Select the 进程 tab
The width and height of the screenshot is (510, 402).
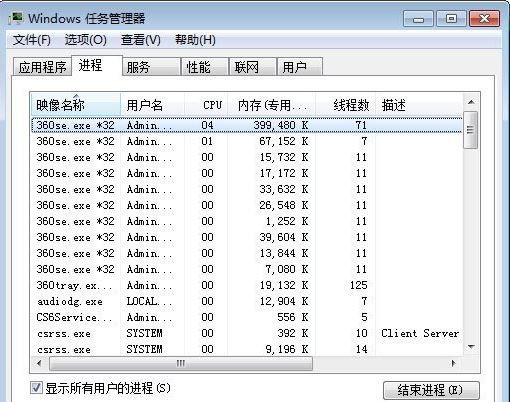tap(97, 65)
